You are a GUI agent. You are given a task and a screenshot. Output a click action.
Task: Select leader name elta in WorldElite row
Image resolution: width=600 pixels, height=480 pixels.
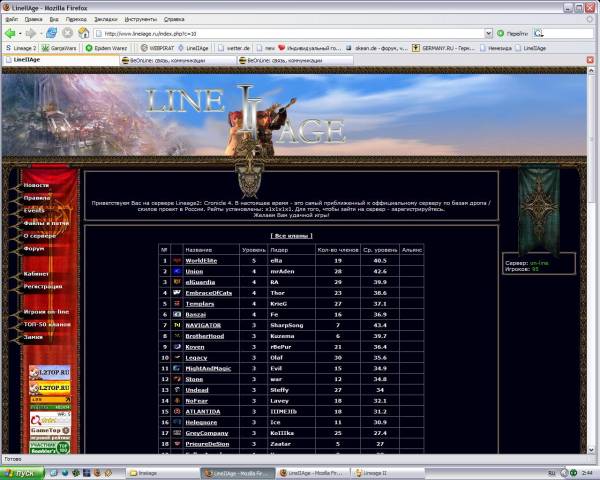[x=276, y=261]
